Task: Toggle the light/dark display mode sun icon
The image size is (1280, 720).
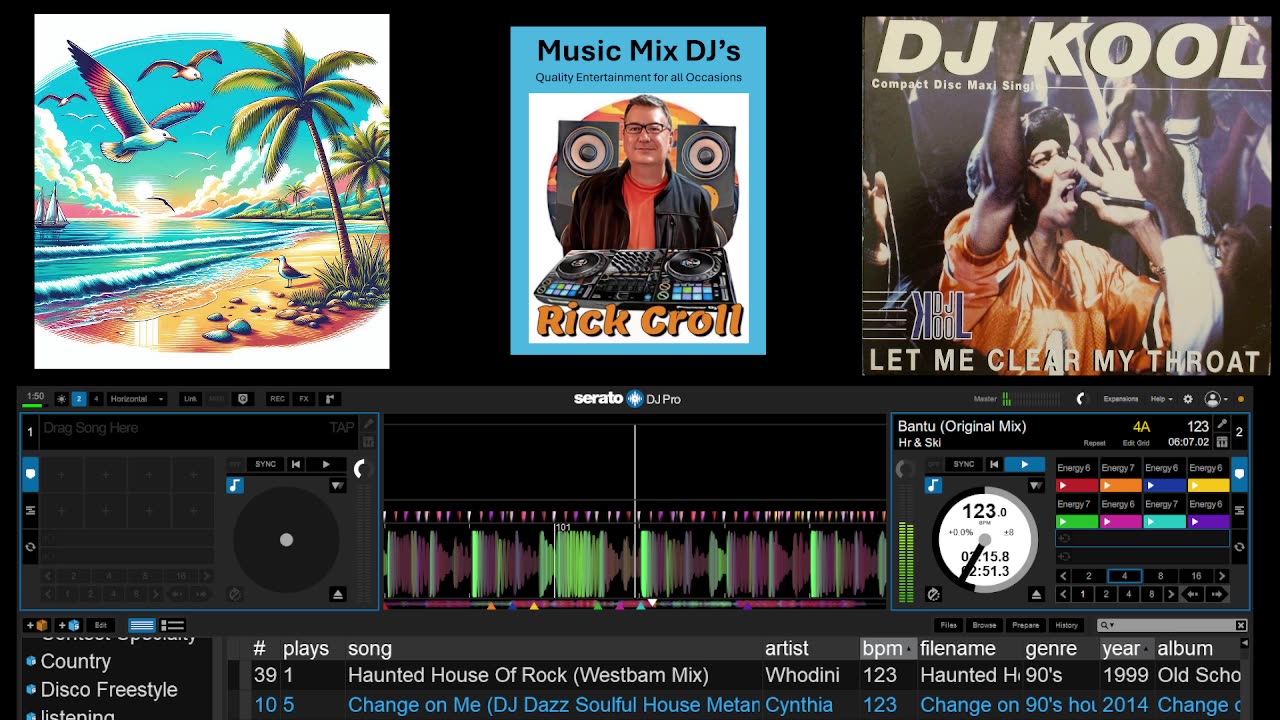Action: click(x=61, y=399)
